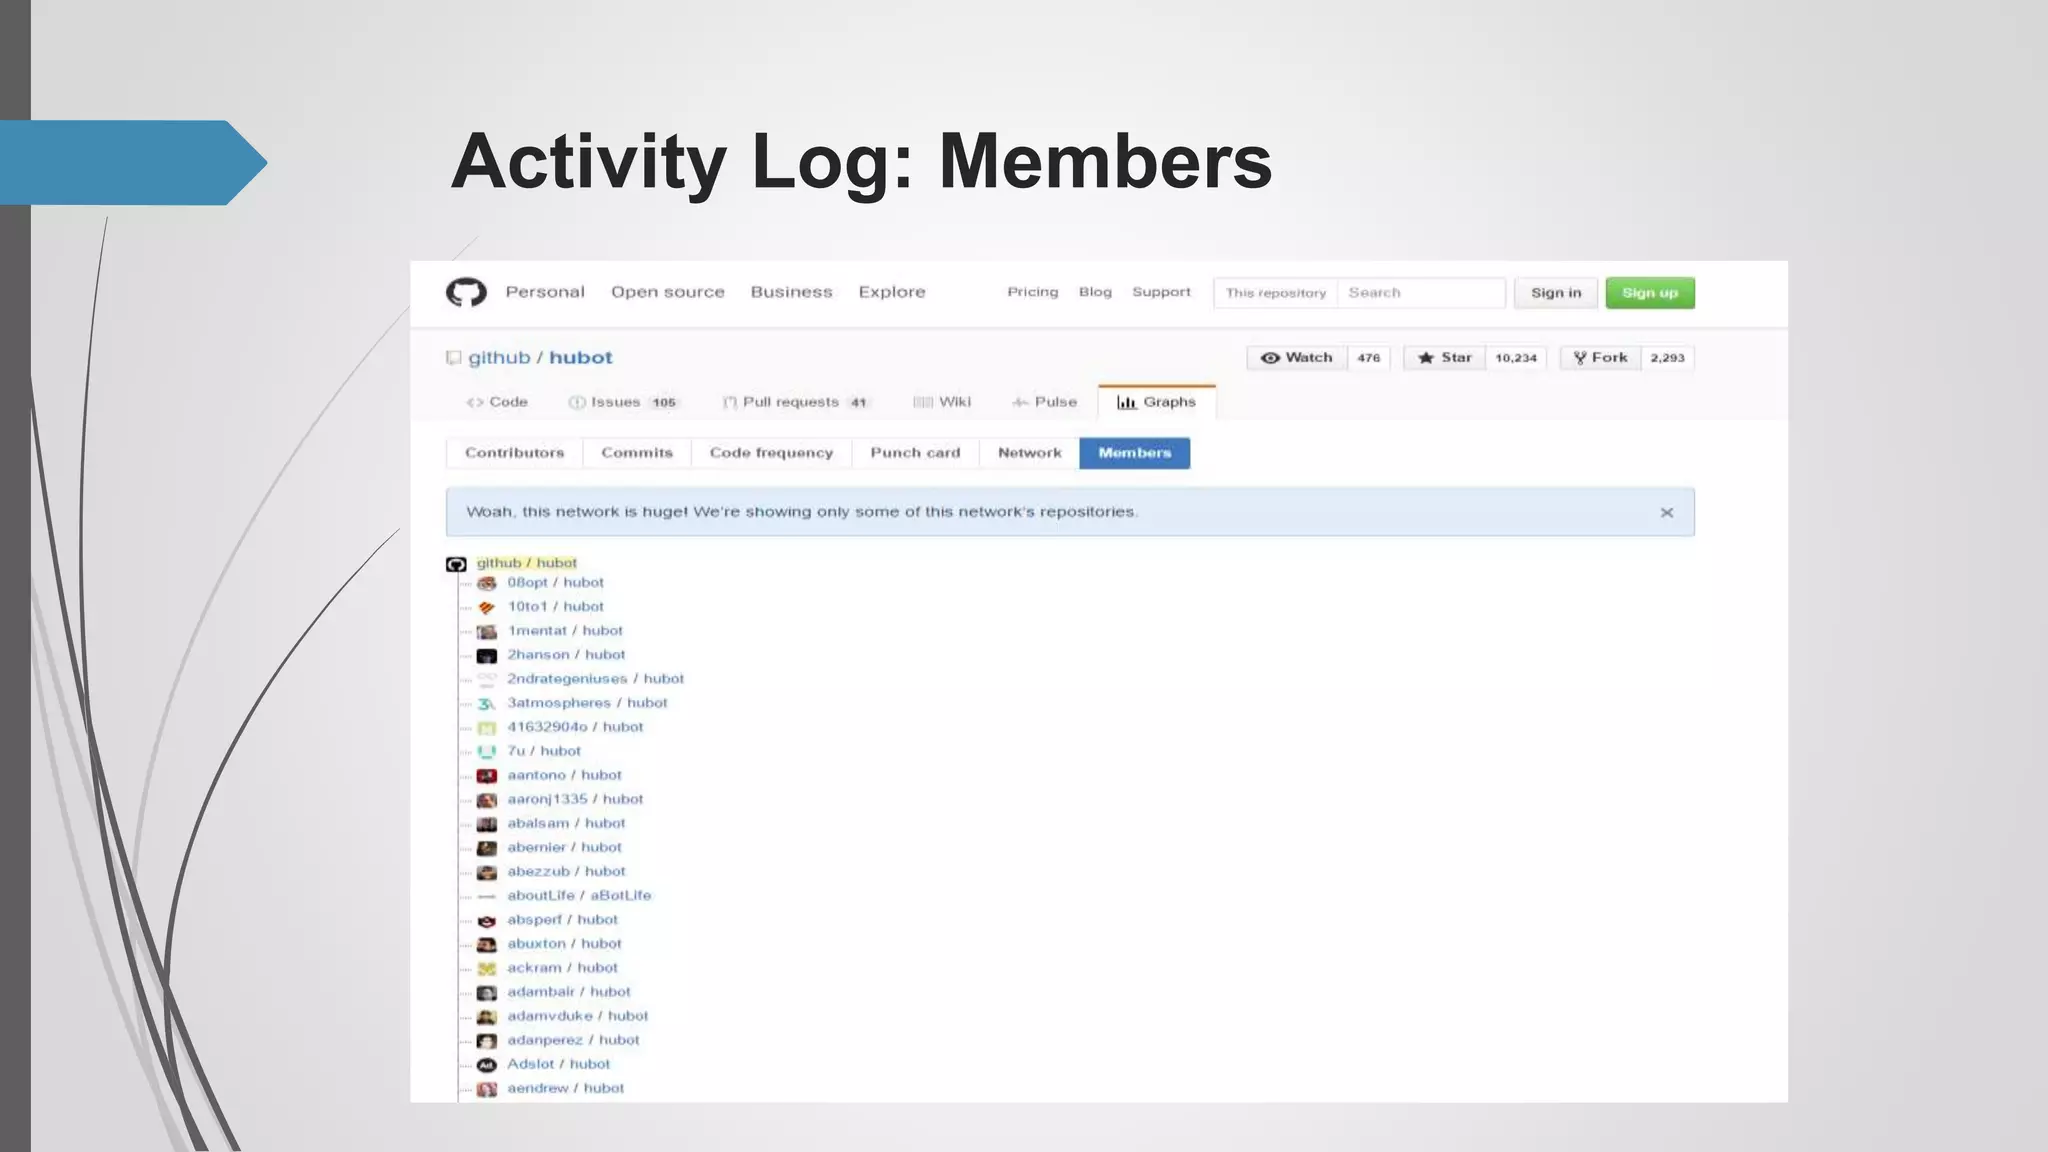Click the Watch button
Image resolution: width=2048 pixels, height=1152 pixels.
(x=1297, y=358)
